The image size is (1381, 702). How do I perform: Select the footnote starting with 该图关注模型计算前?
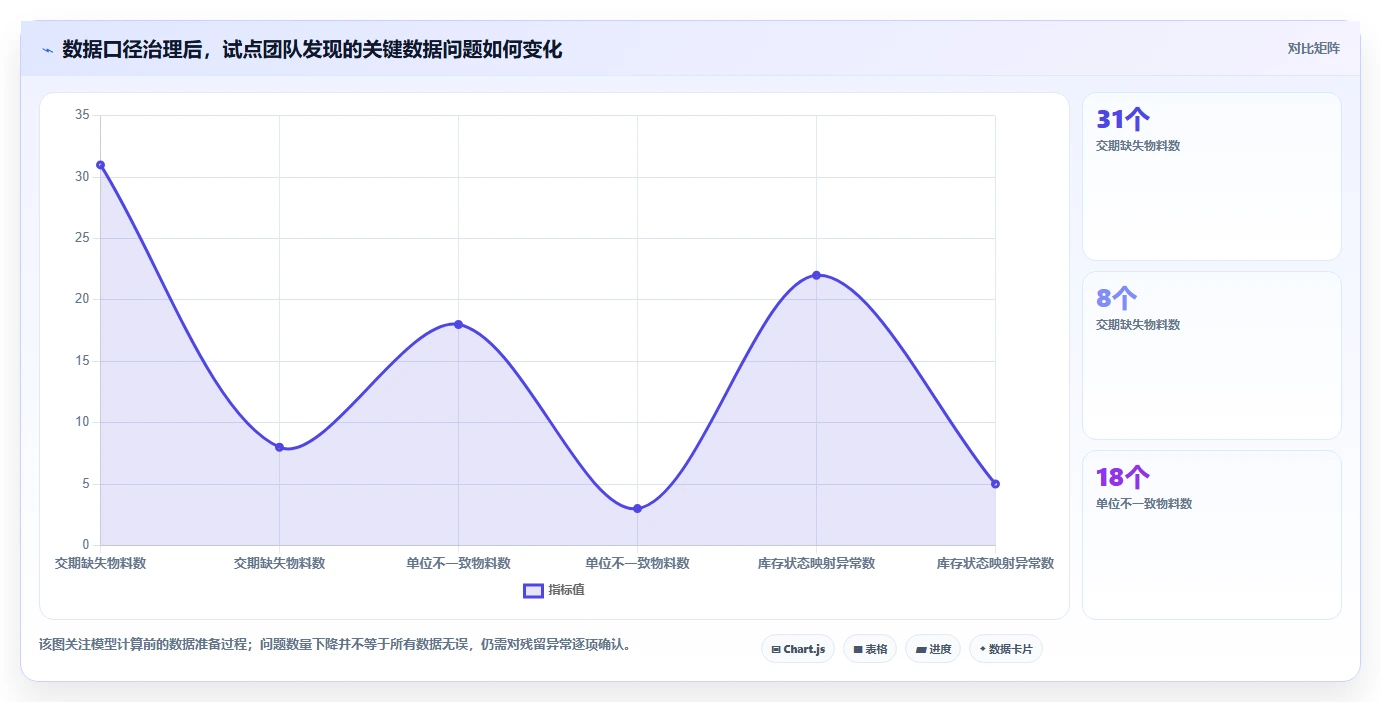[335, 645]
